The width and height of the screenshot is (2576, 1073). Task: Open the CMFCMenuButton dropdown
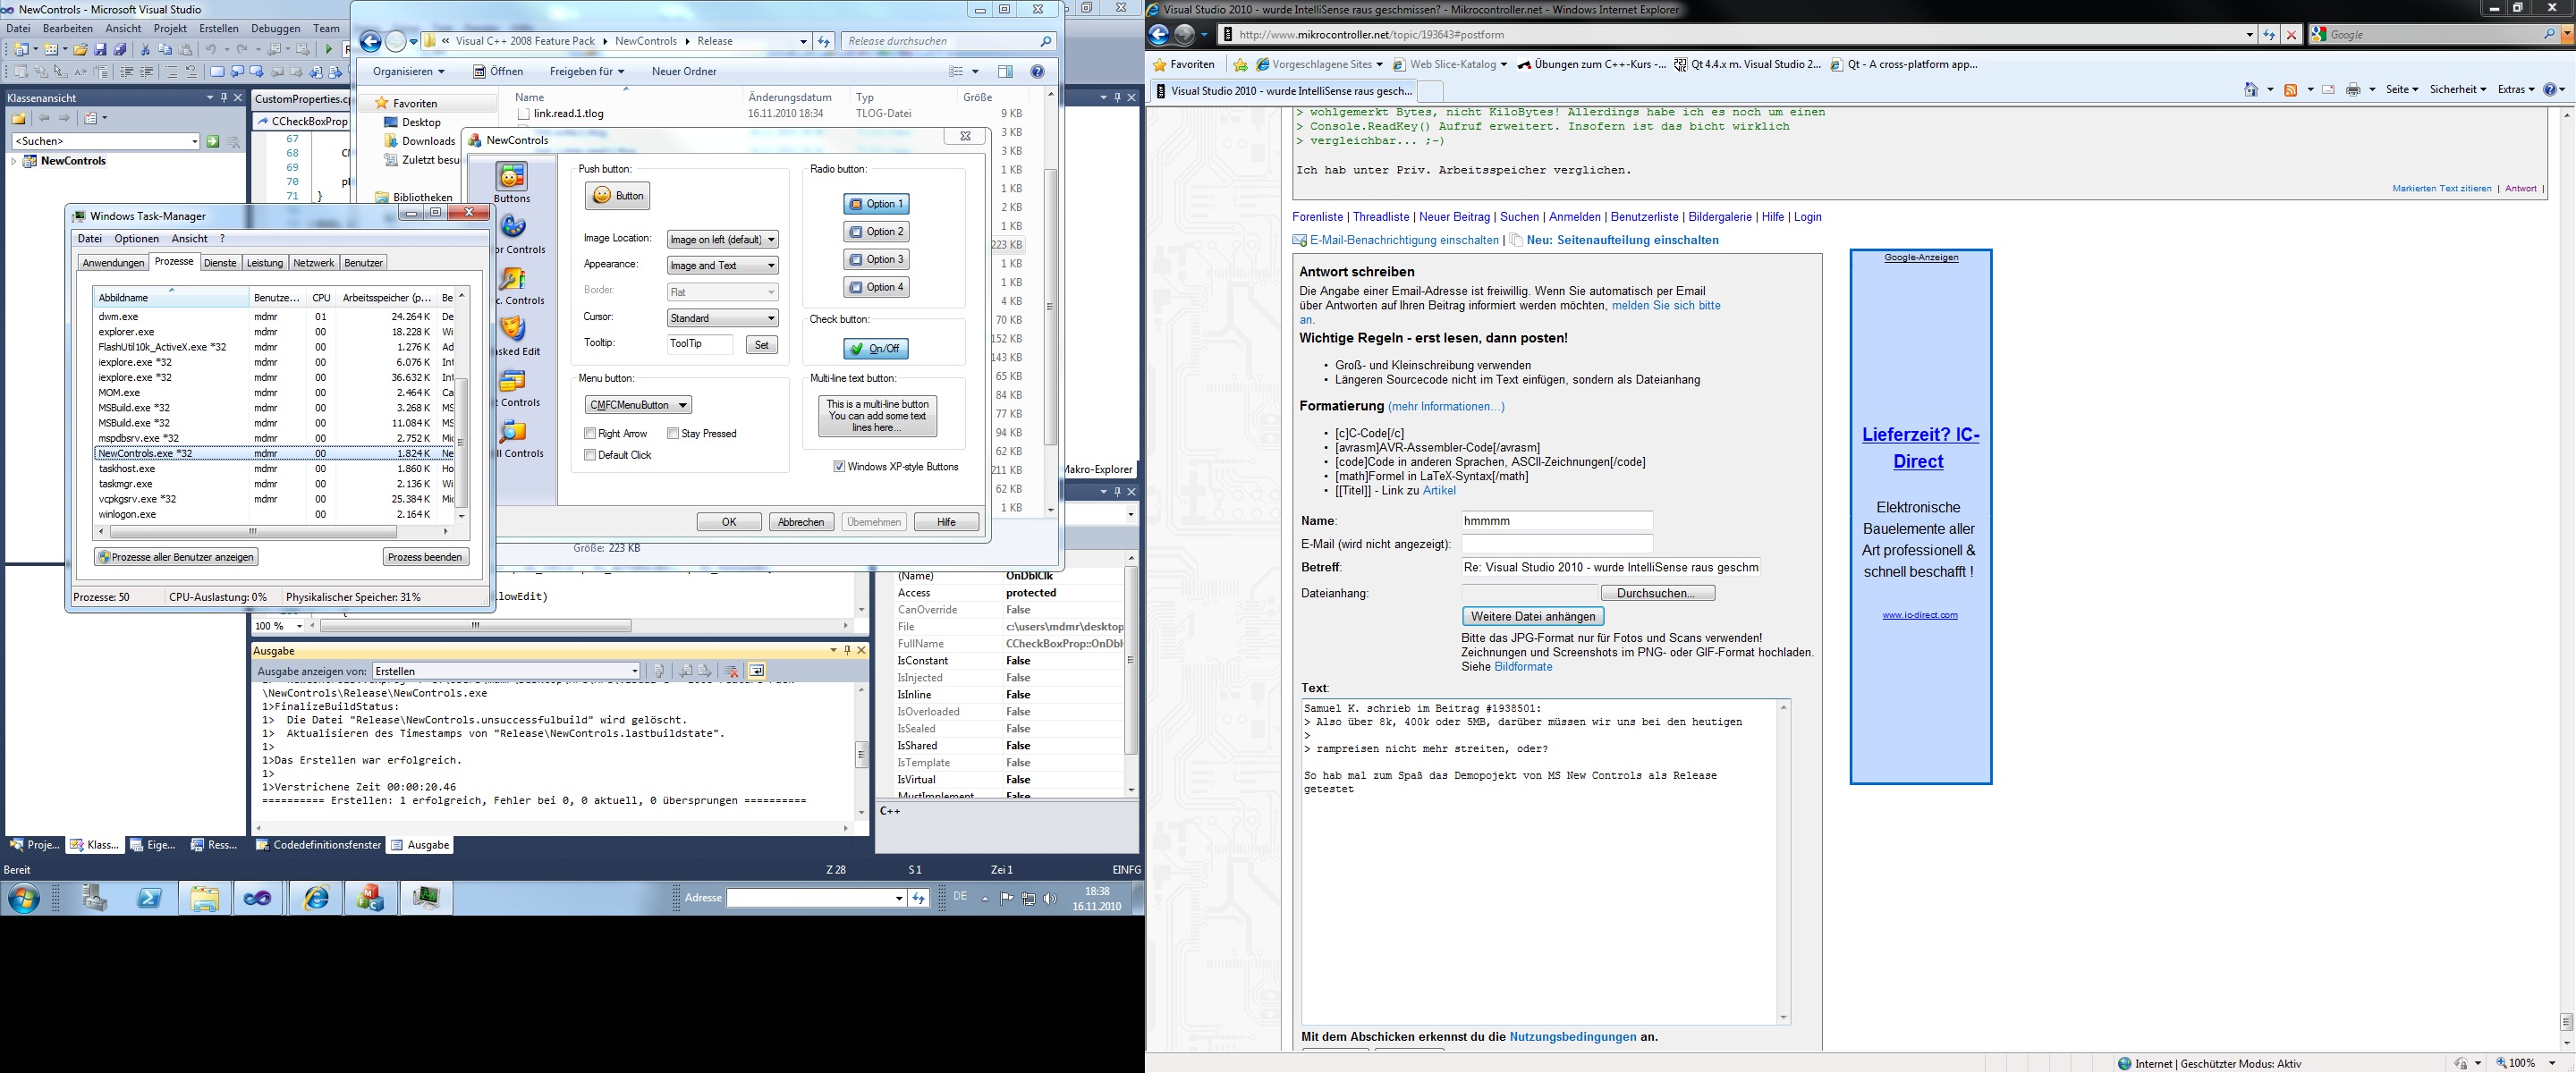point(638,405)
